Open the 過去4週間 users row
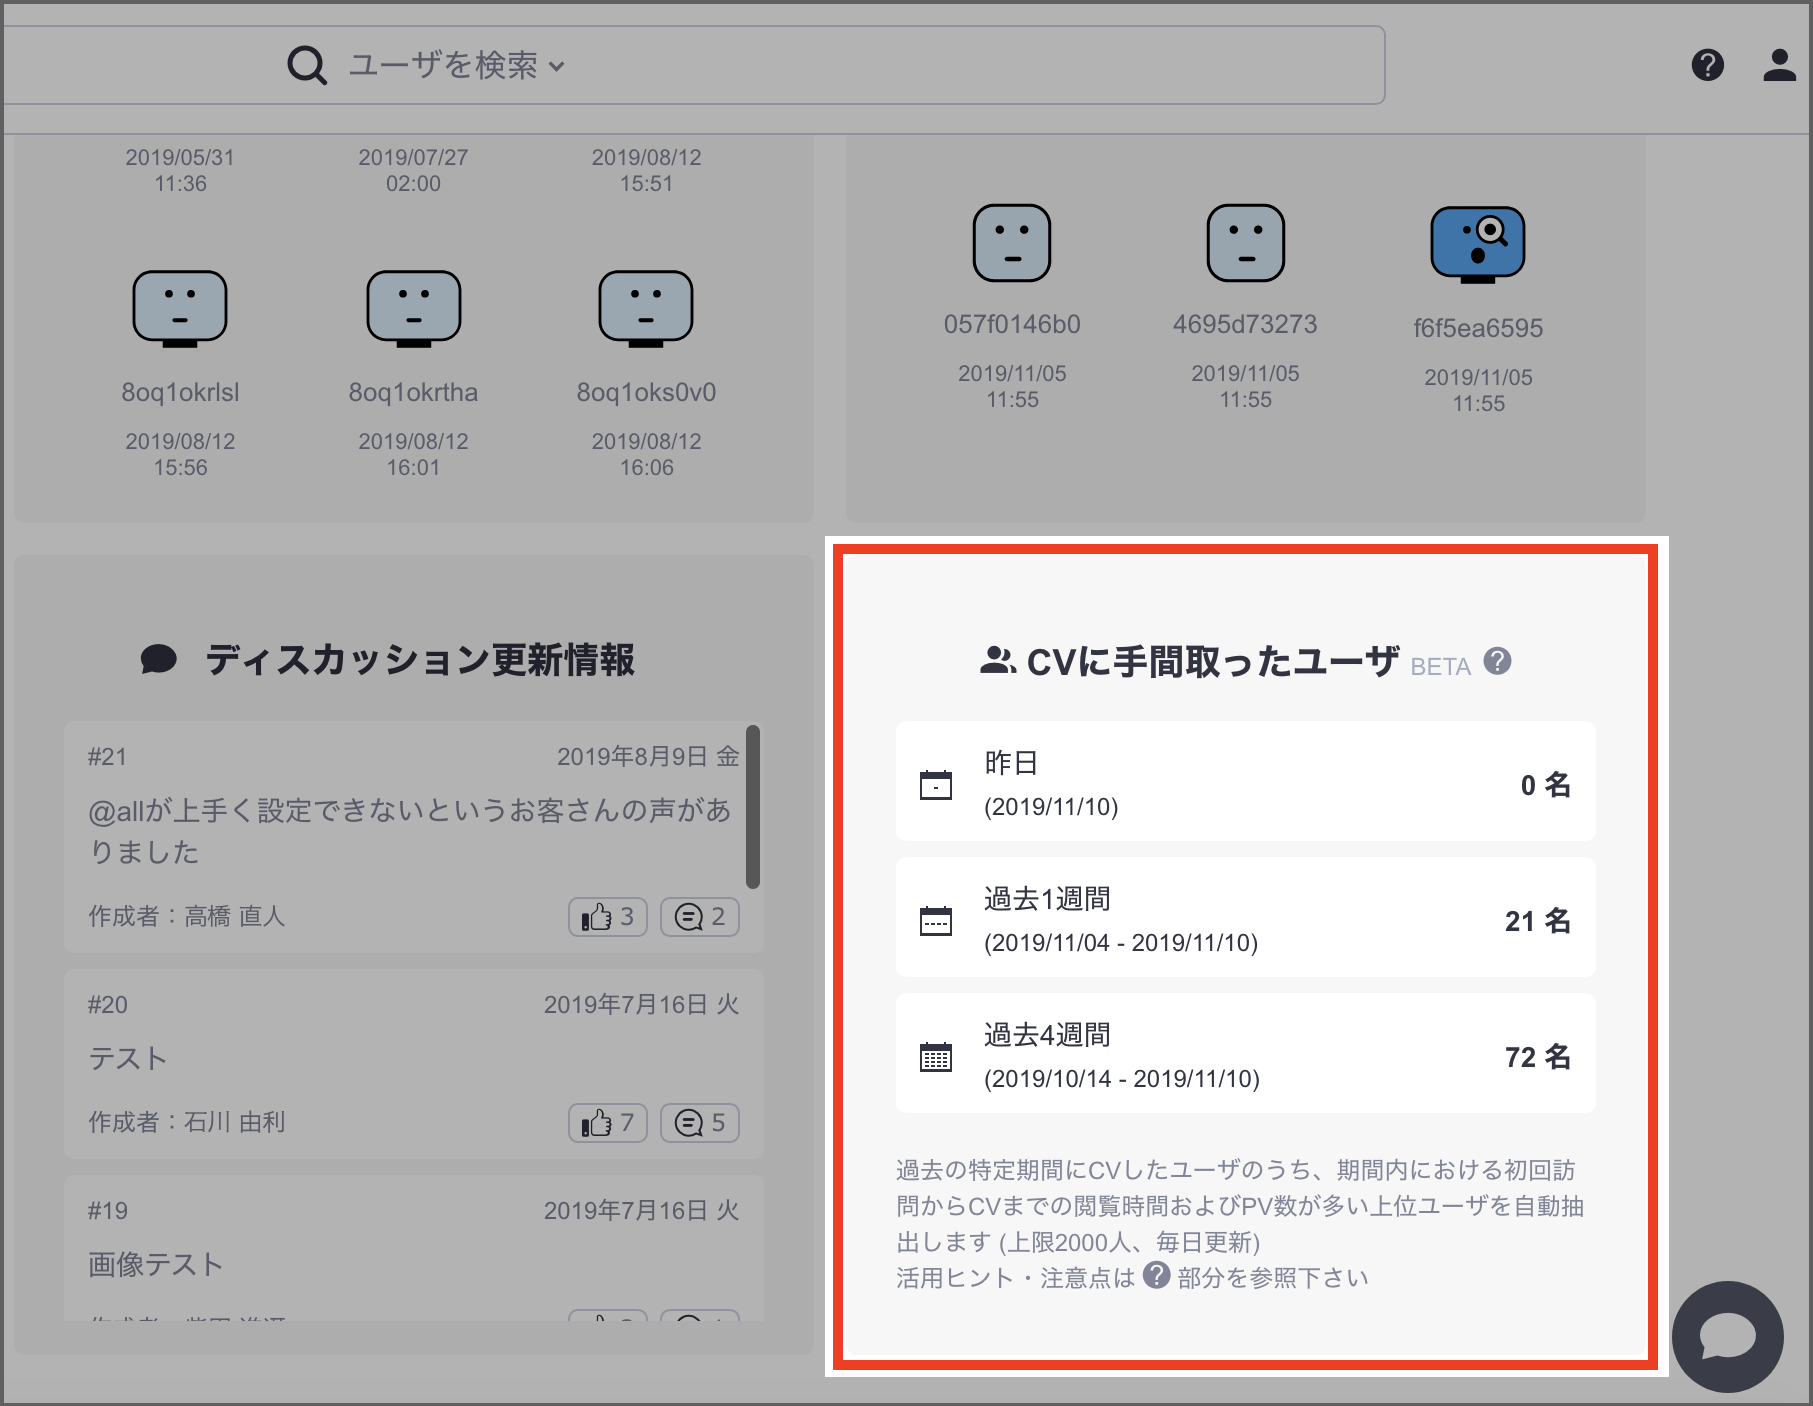Viewport: 1813px width, 1406px height. pos(1245,1054)
